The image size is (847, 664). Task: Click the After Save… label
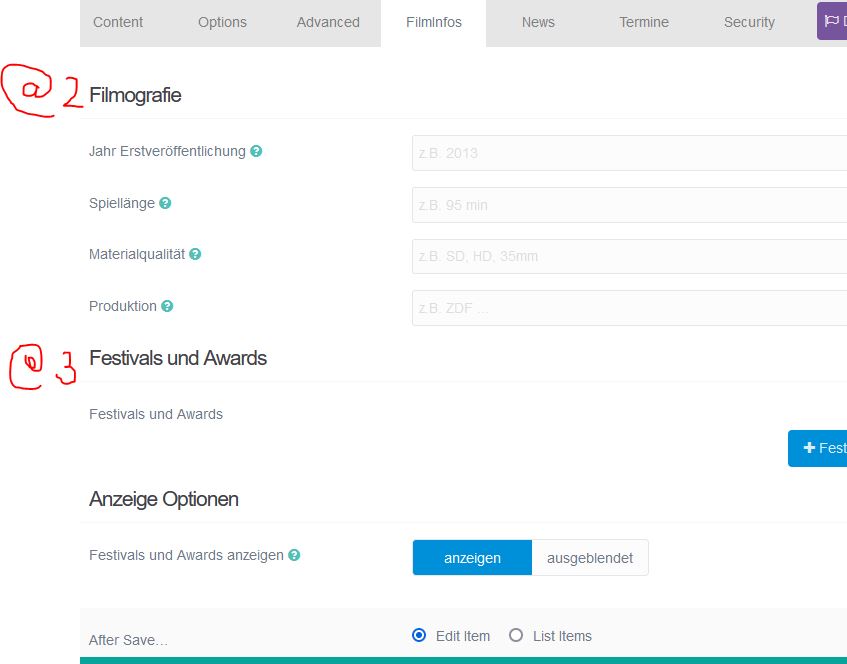[128, 640]
